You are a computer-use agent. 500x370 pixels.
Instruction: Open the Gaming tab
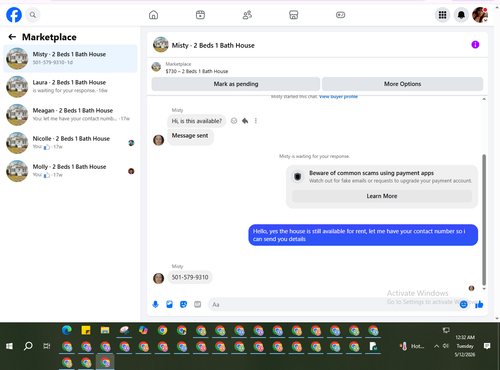tap(340, 15)
